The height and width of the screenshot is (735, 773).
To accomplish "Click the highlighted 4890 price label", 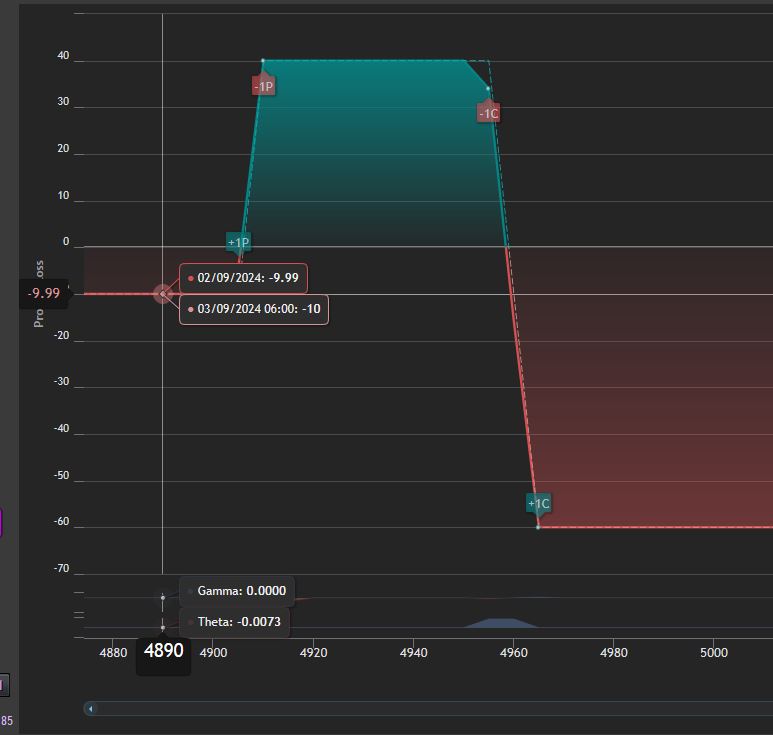I will [164, 651].
